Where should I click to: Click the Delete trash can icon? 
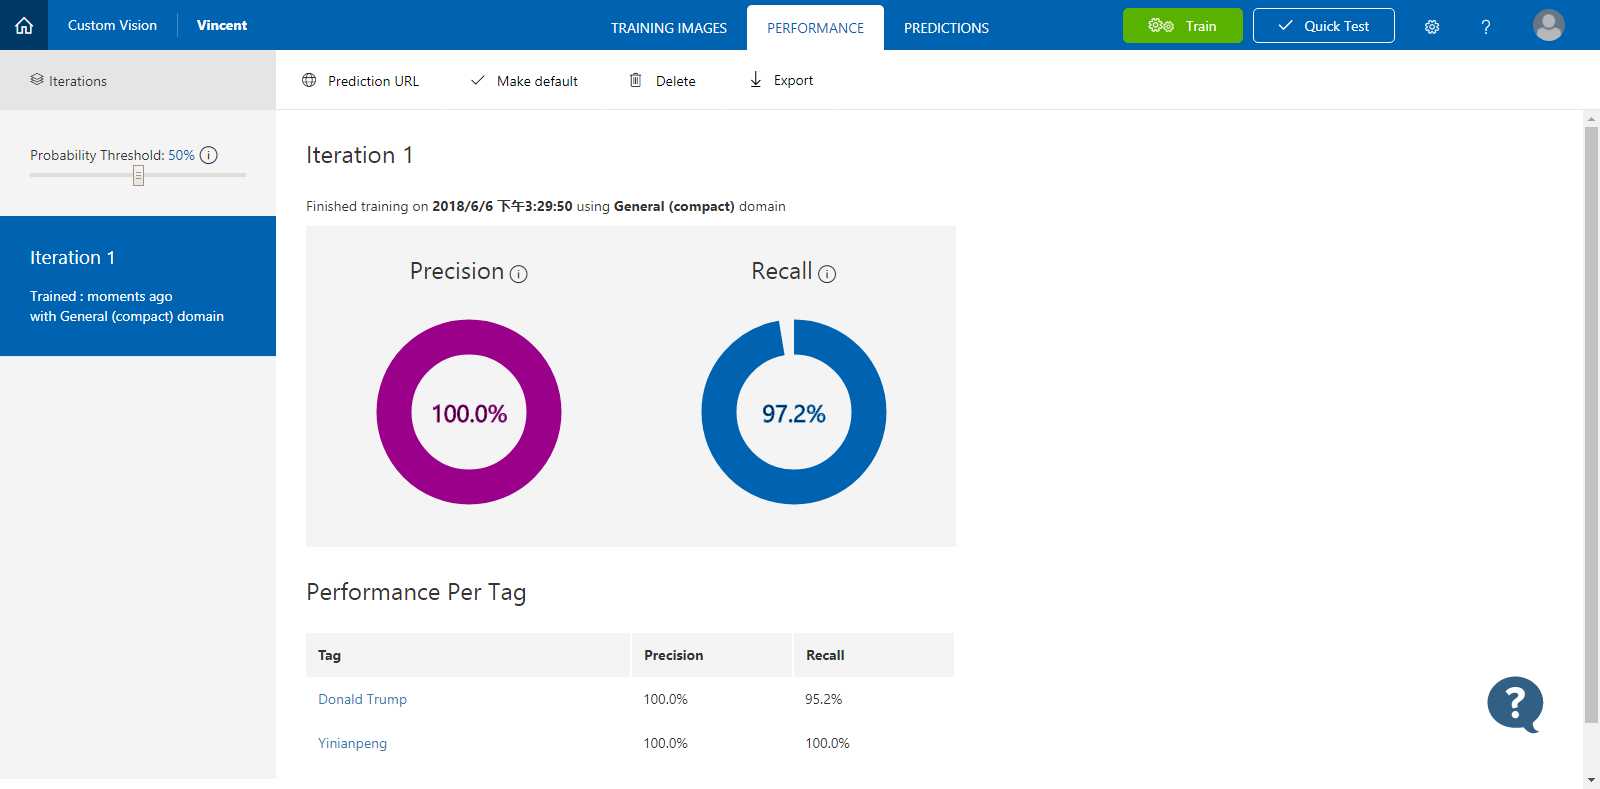[635, 80]
